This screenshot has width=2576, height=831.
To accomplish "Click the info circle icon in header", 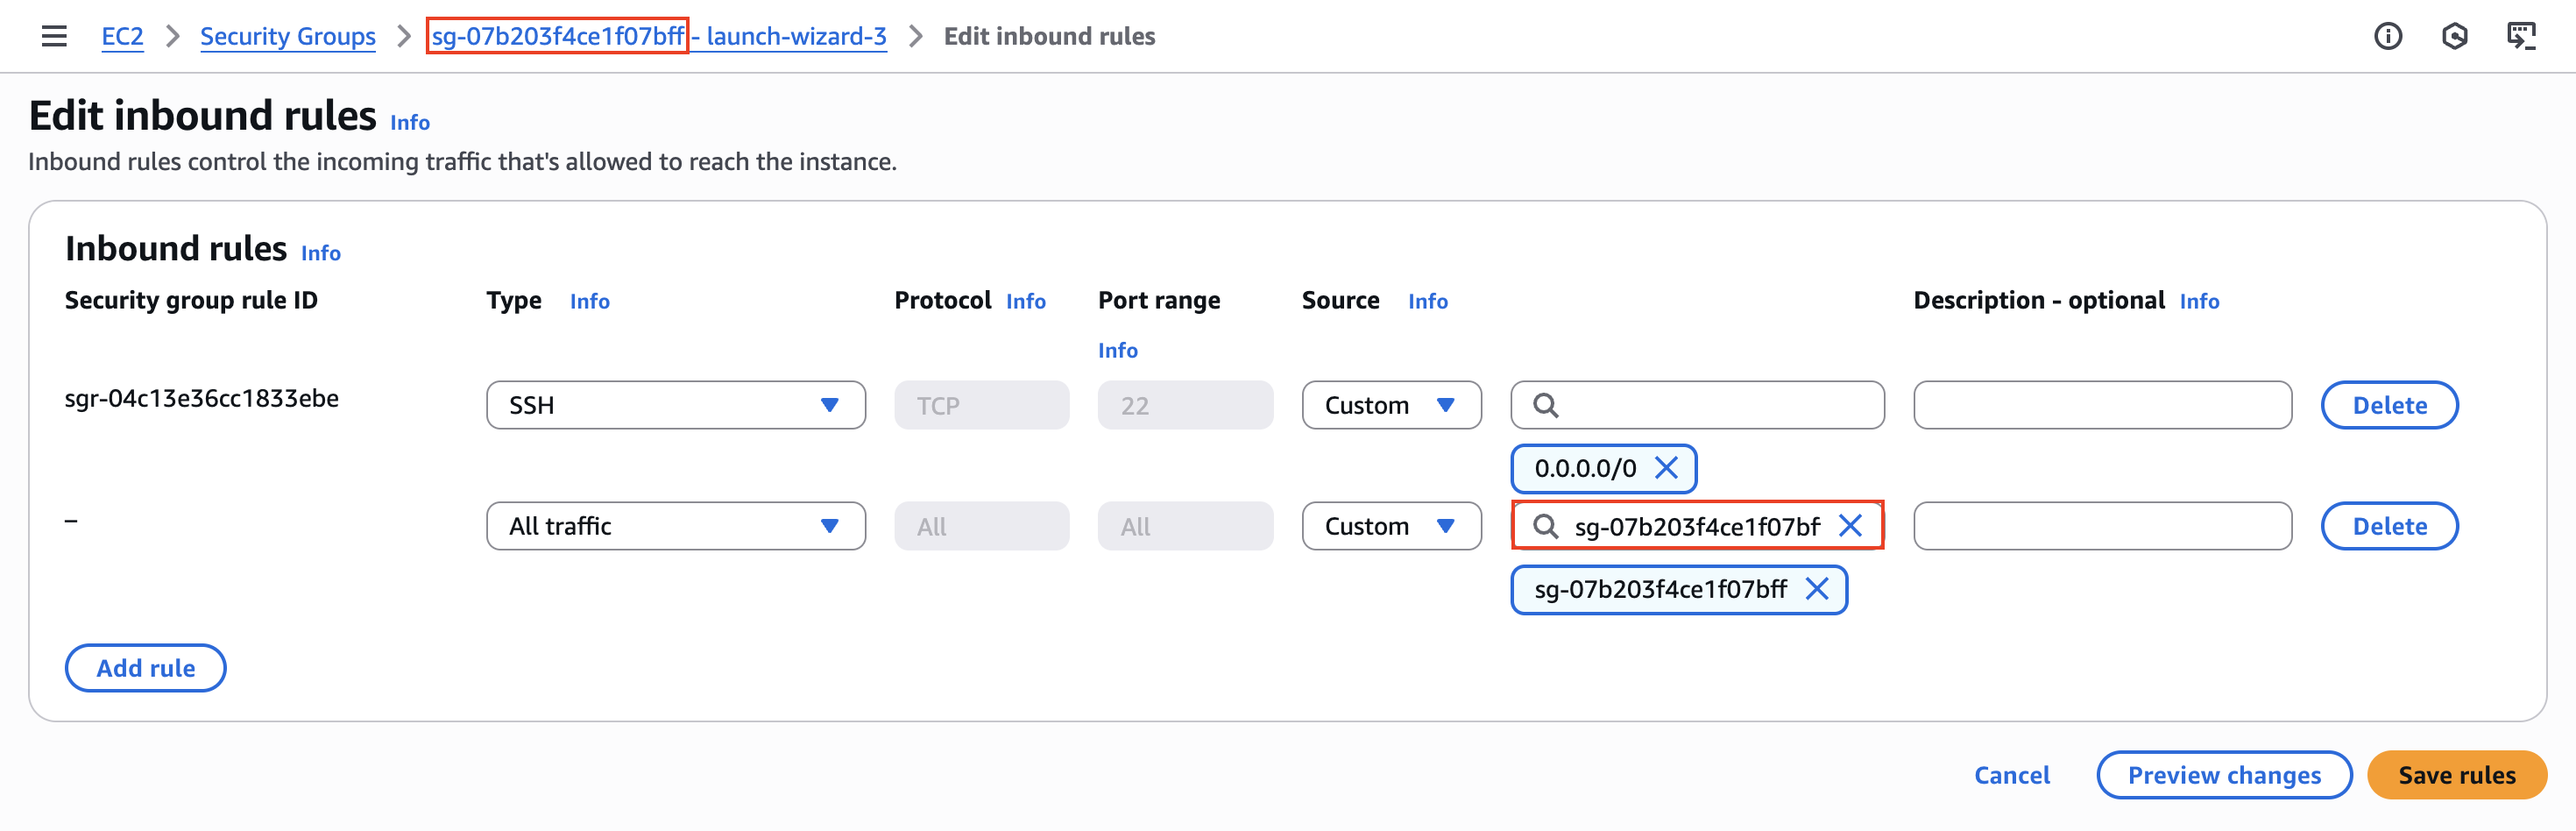I will click(2387, 37).
